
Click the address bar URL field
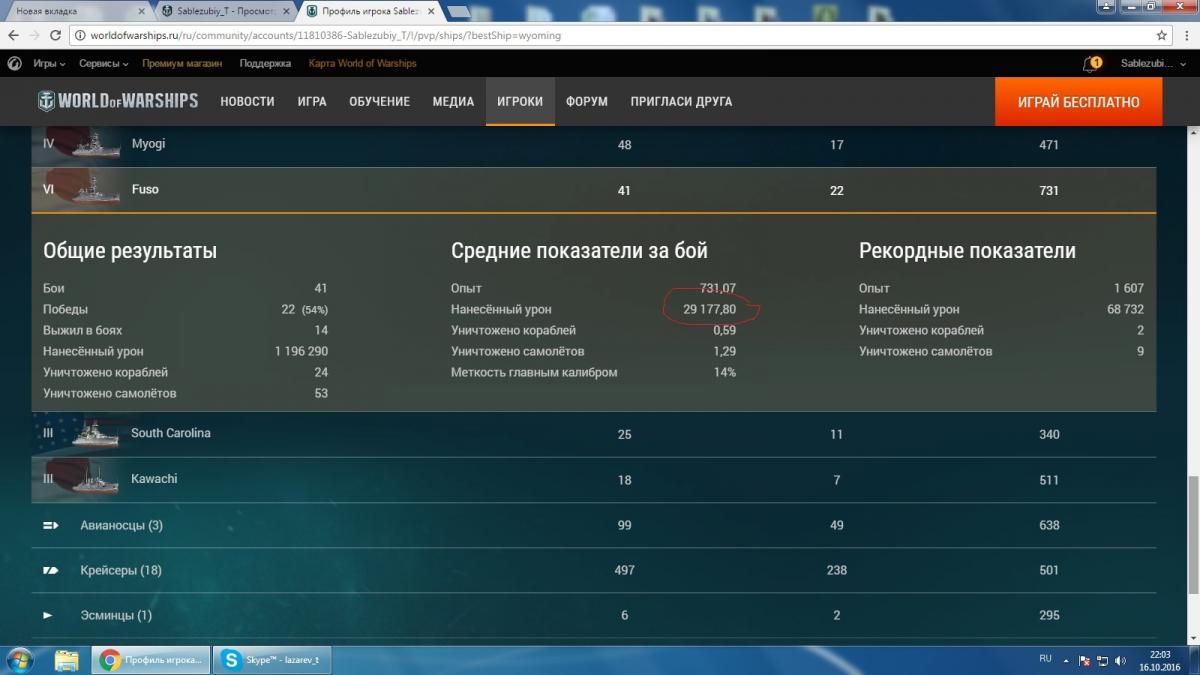pos(610,35)
